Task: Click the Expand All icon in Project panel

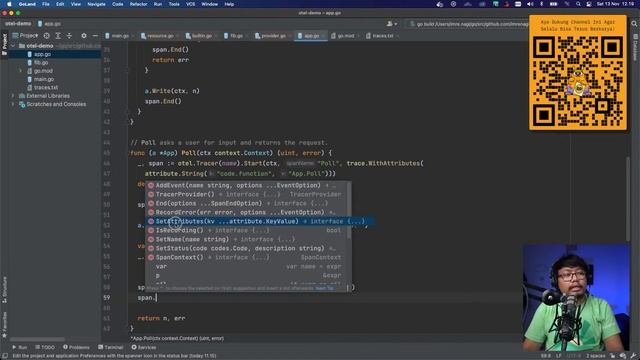Action: coord(58,36)
